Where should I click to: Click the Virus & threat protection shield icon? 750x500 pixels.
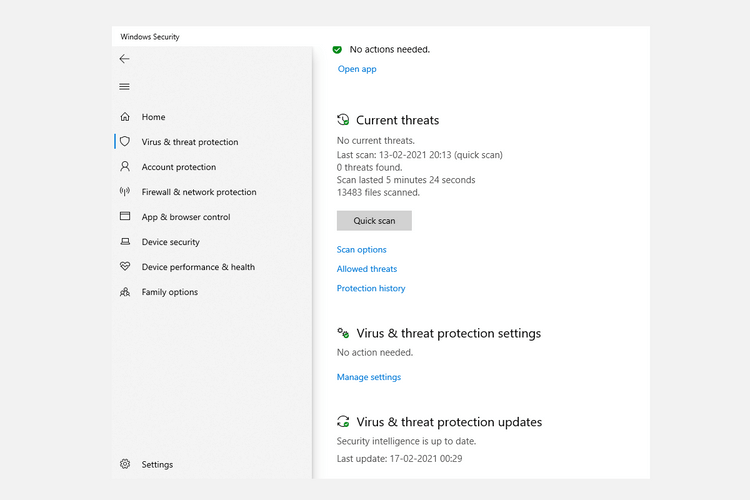click(125, 142)
